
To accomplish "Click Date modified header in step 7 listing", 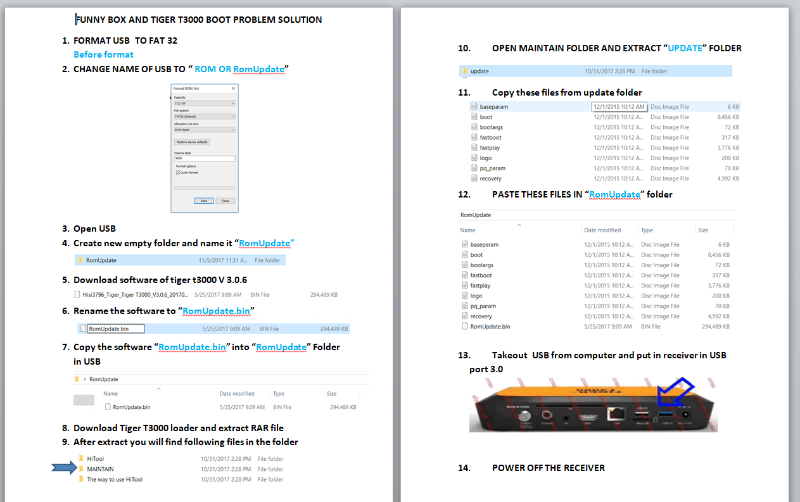I will click(x=237, y=393).
